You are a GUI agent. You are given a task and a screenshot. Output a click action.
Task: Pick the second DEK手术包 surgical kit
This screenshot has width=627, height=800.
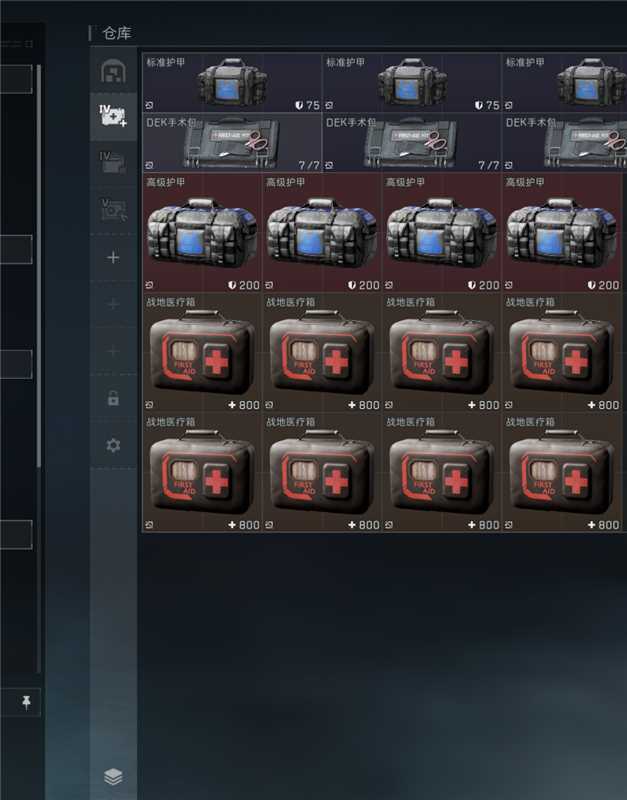click(x=412, y=142)
